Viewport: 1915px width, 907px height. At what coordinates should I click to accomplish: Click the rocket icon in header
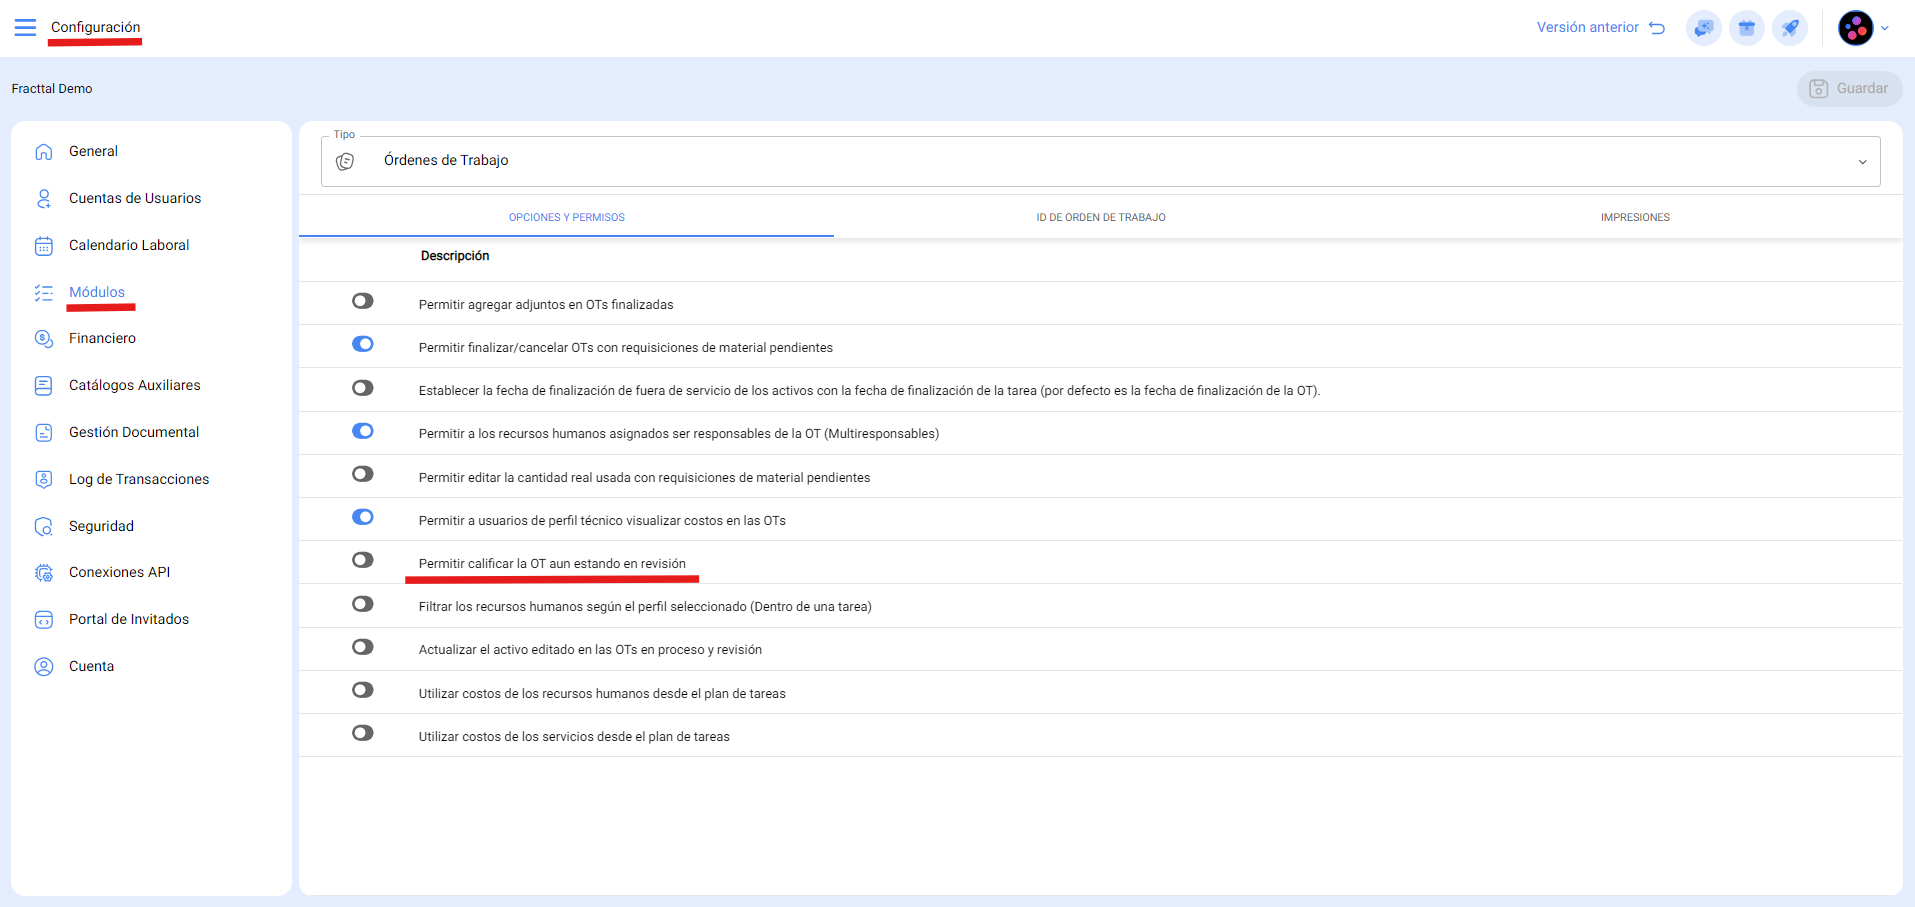(x=1789, y=28)
